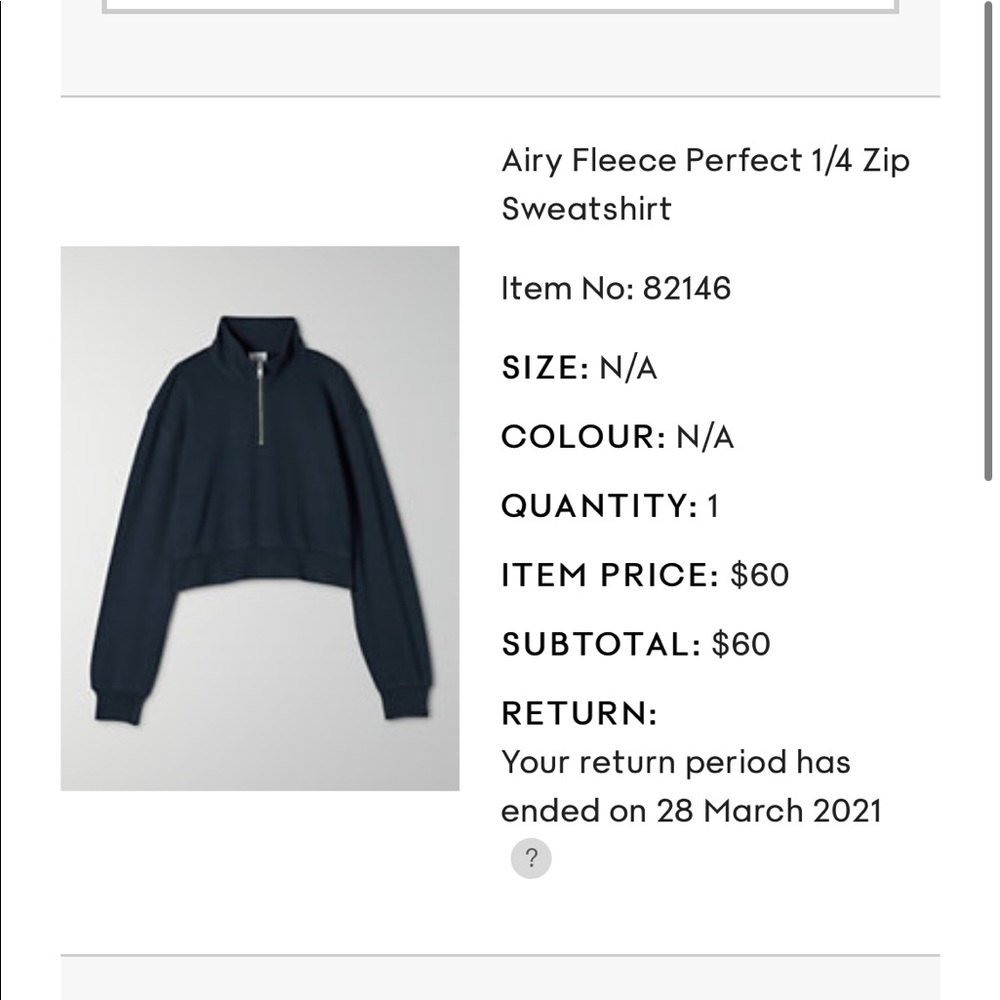The image size is (1000, 1000).
Task: Select the COLOUR: N/A field
Action: point(617,437)
